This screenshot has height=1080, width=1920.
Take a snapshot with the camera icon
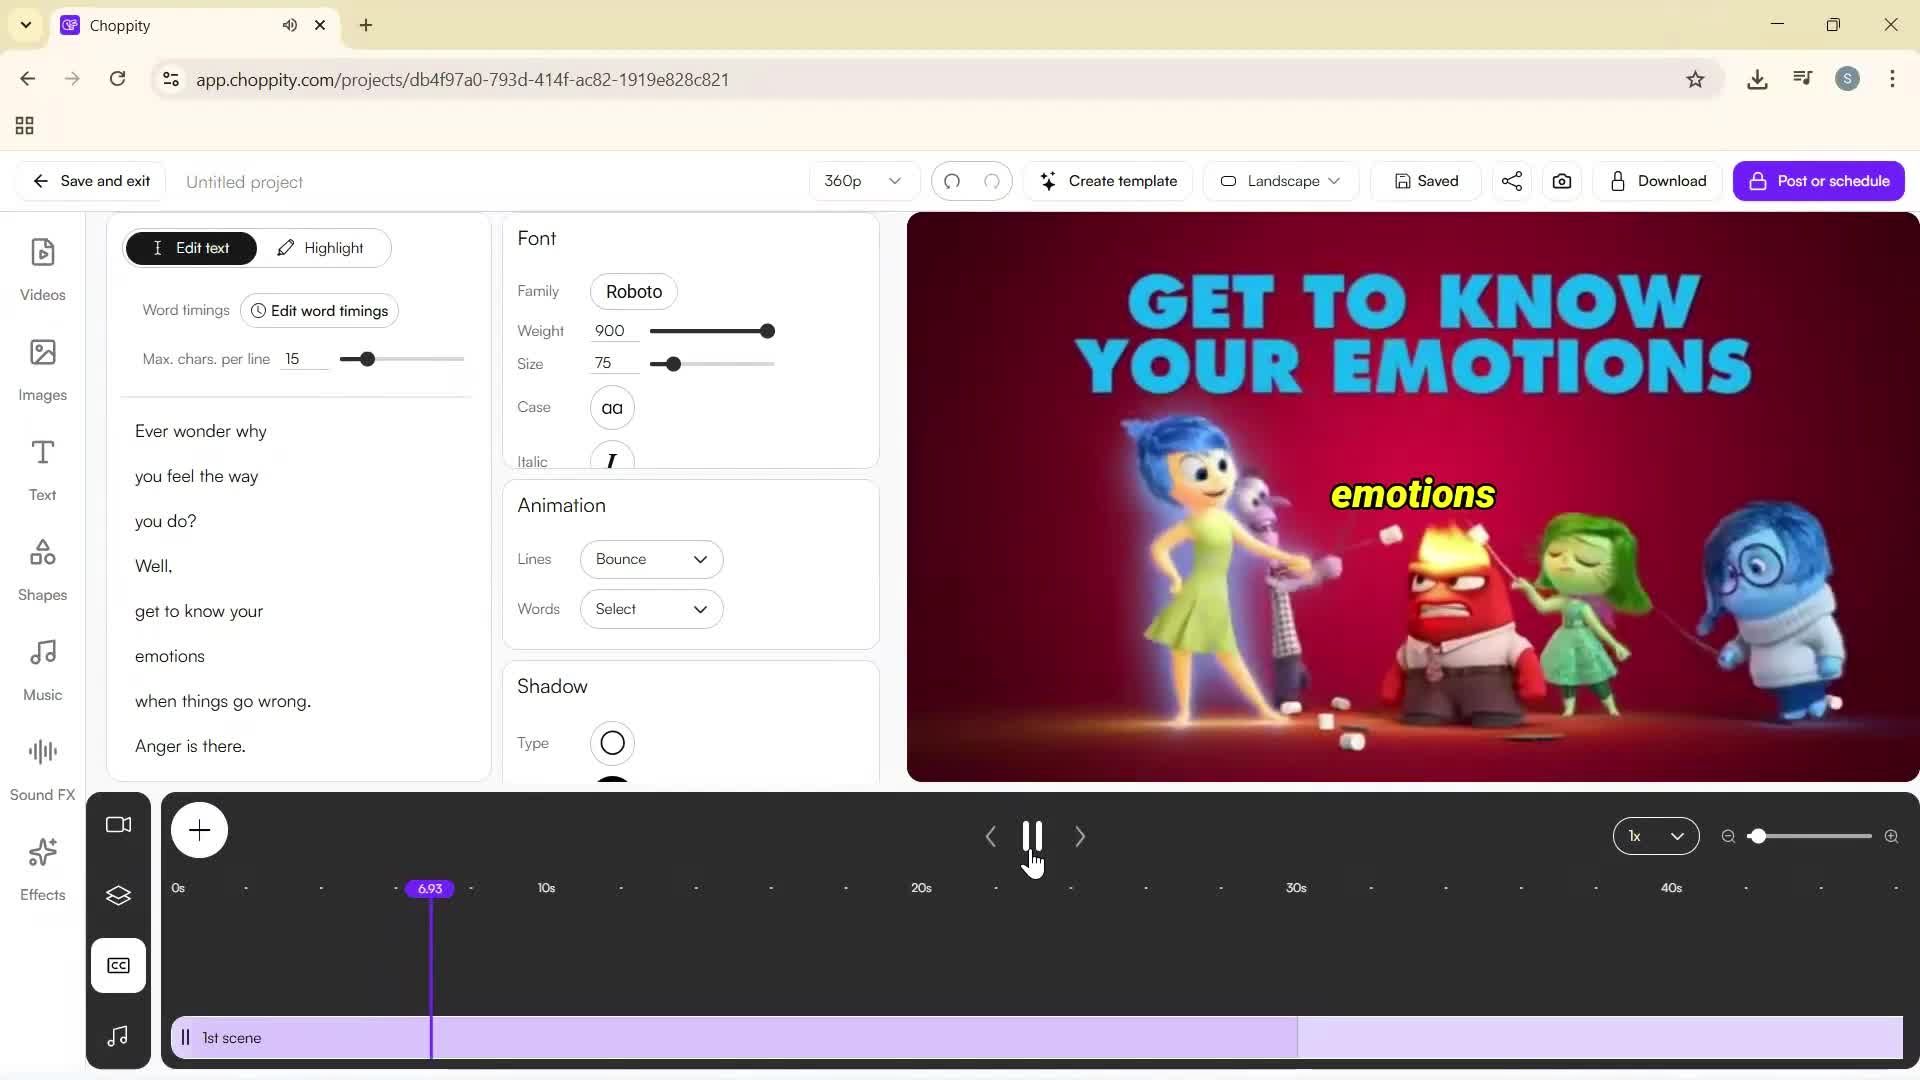tap(1561, 181)
